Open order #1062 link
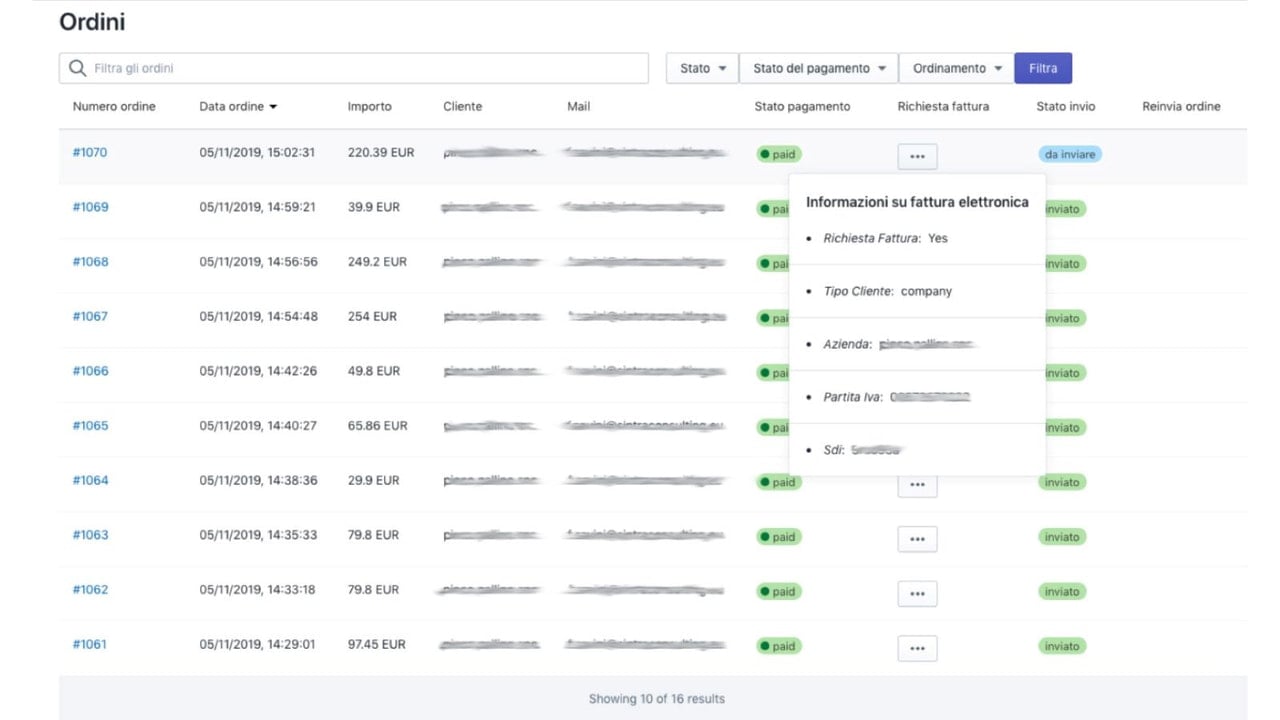 pyautogui.click(x=90, y=590)
